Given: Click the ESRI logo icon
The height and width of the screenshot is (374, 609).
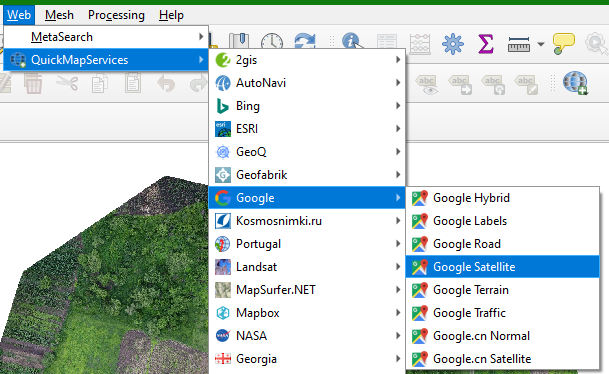Looking at the screenshot, I should [223, 129].
